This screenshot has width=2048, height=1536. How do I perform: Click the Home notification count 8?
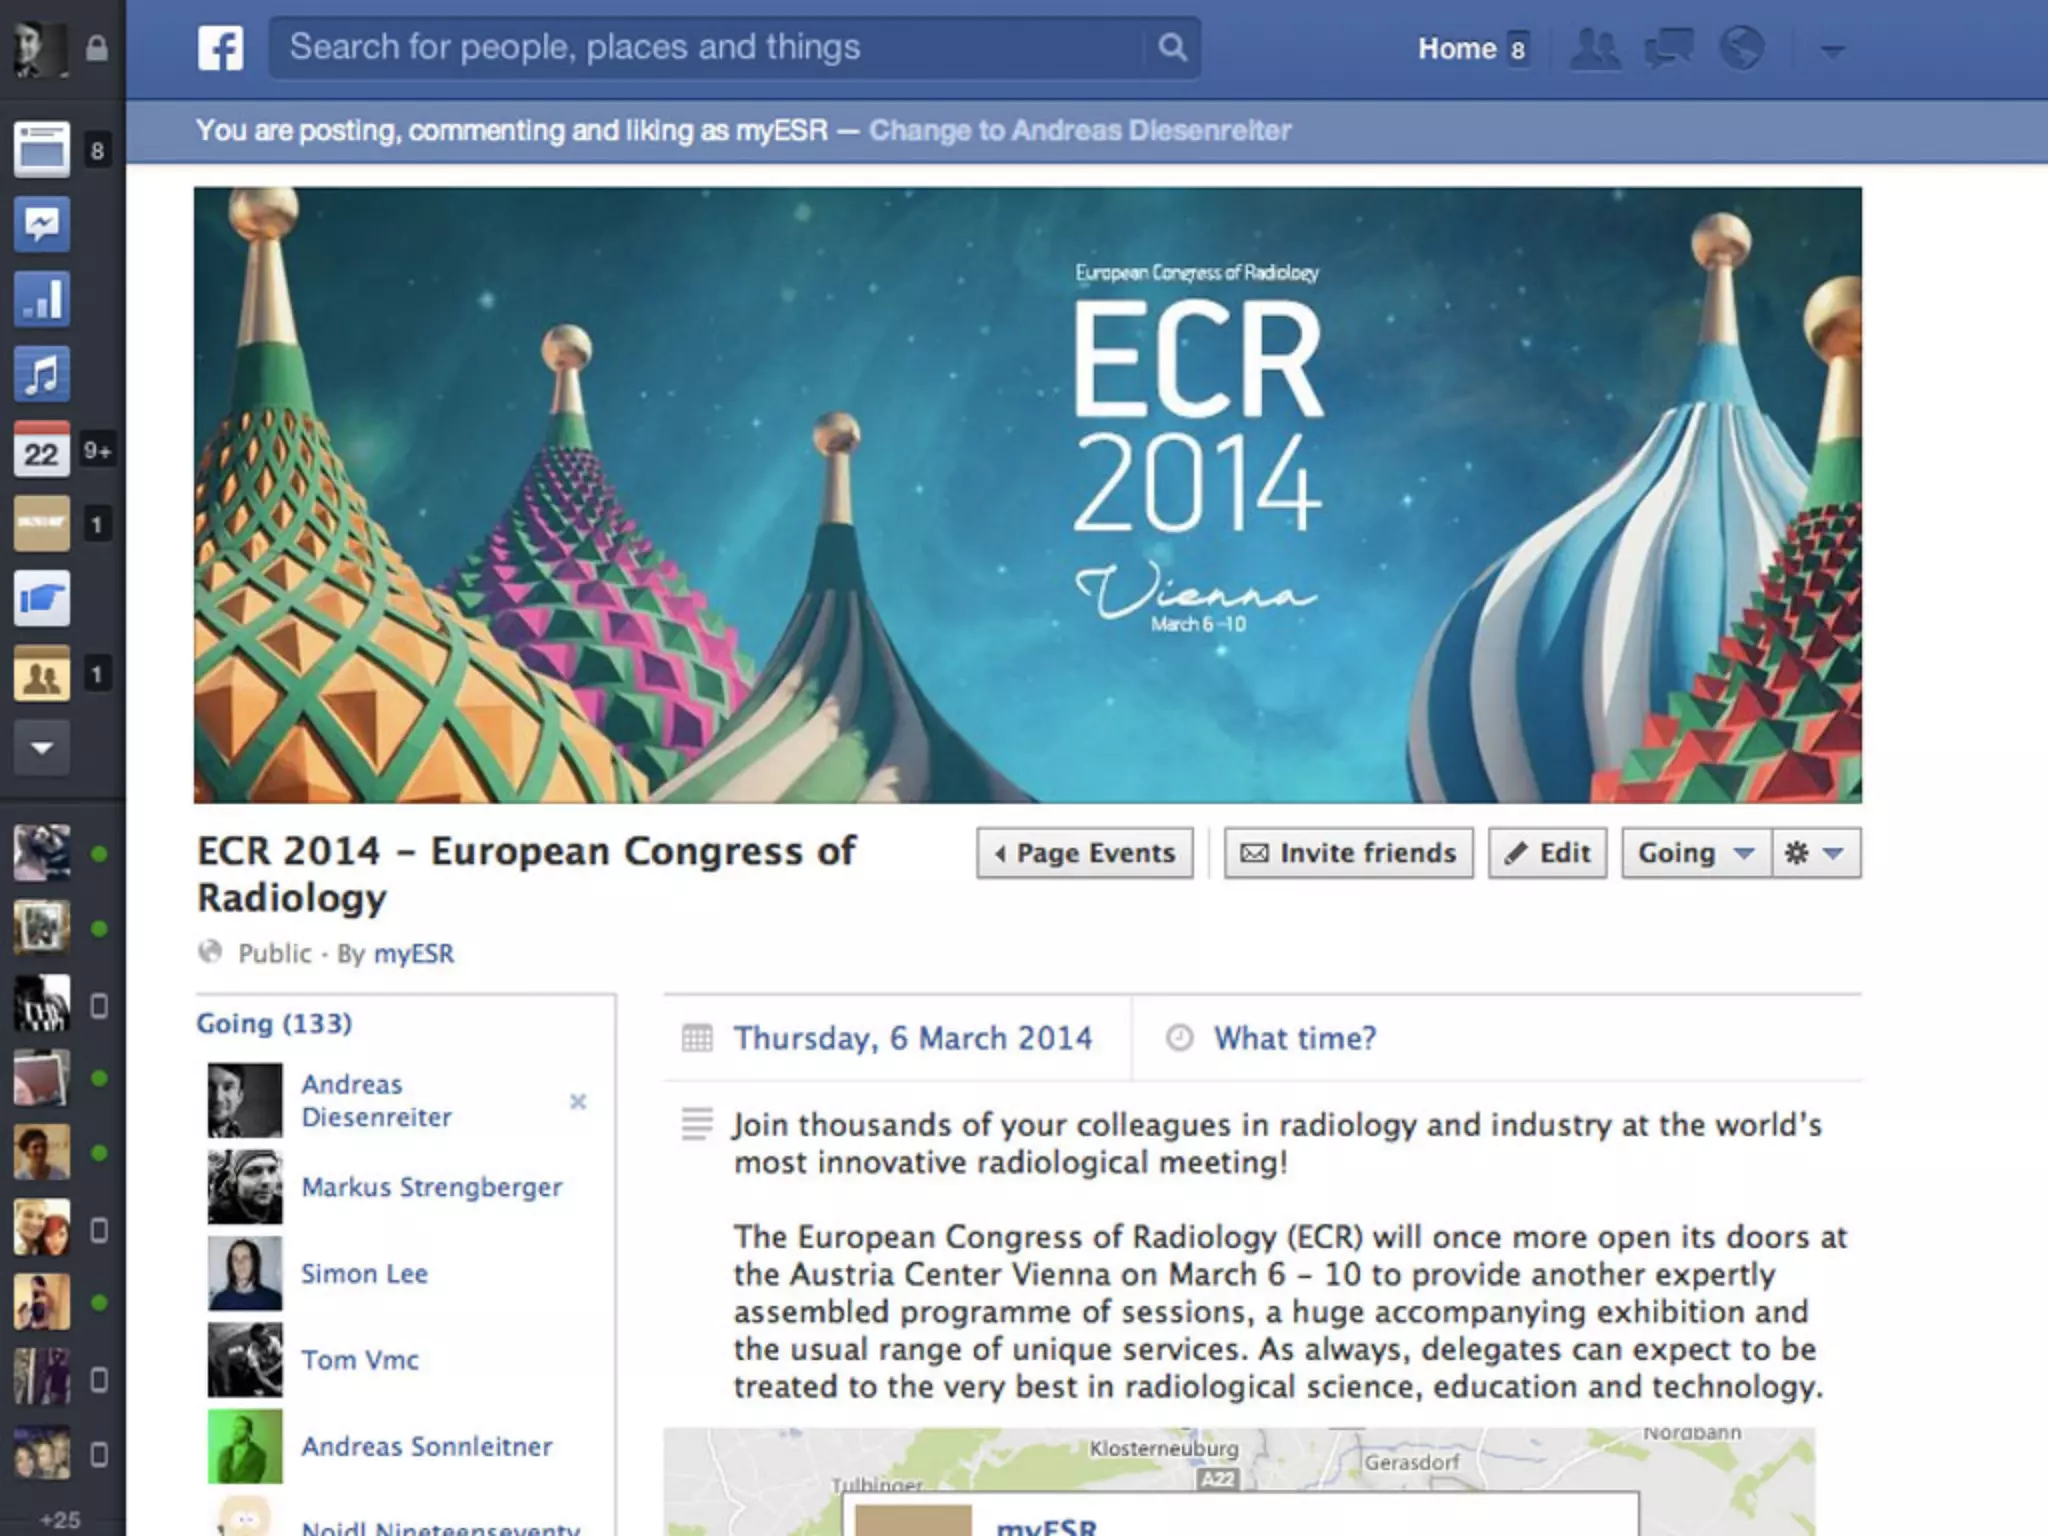click(1518, 49)
